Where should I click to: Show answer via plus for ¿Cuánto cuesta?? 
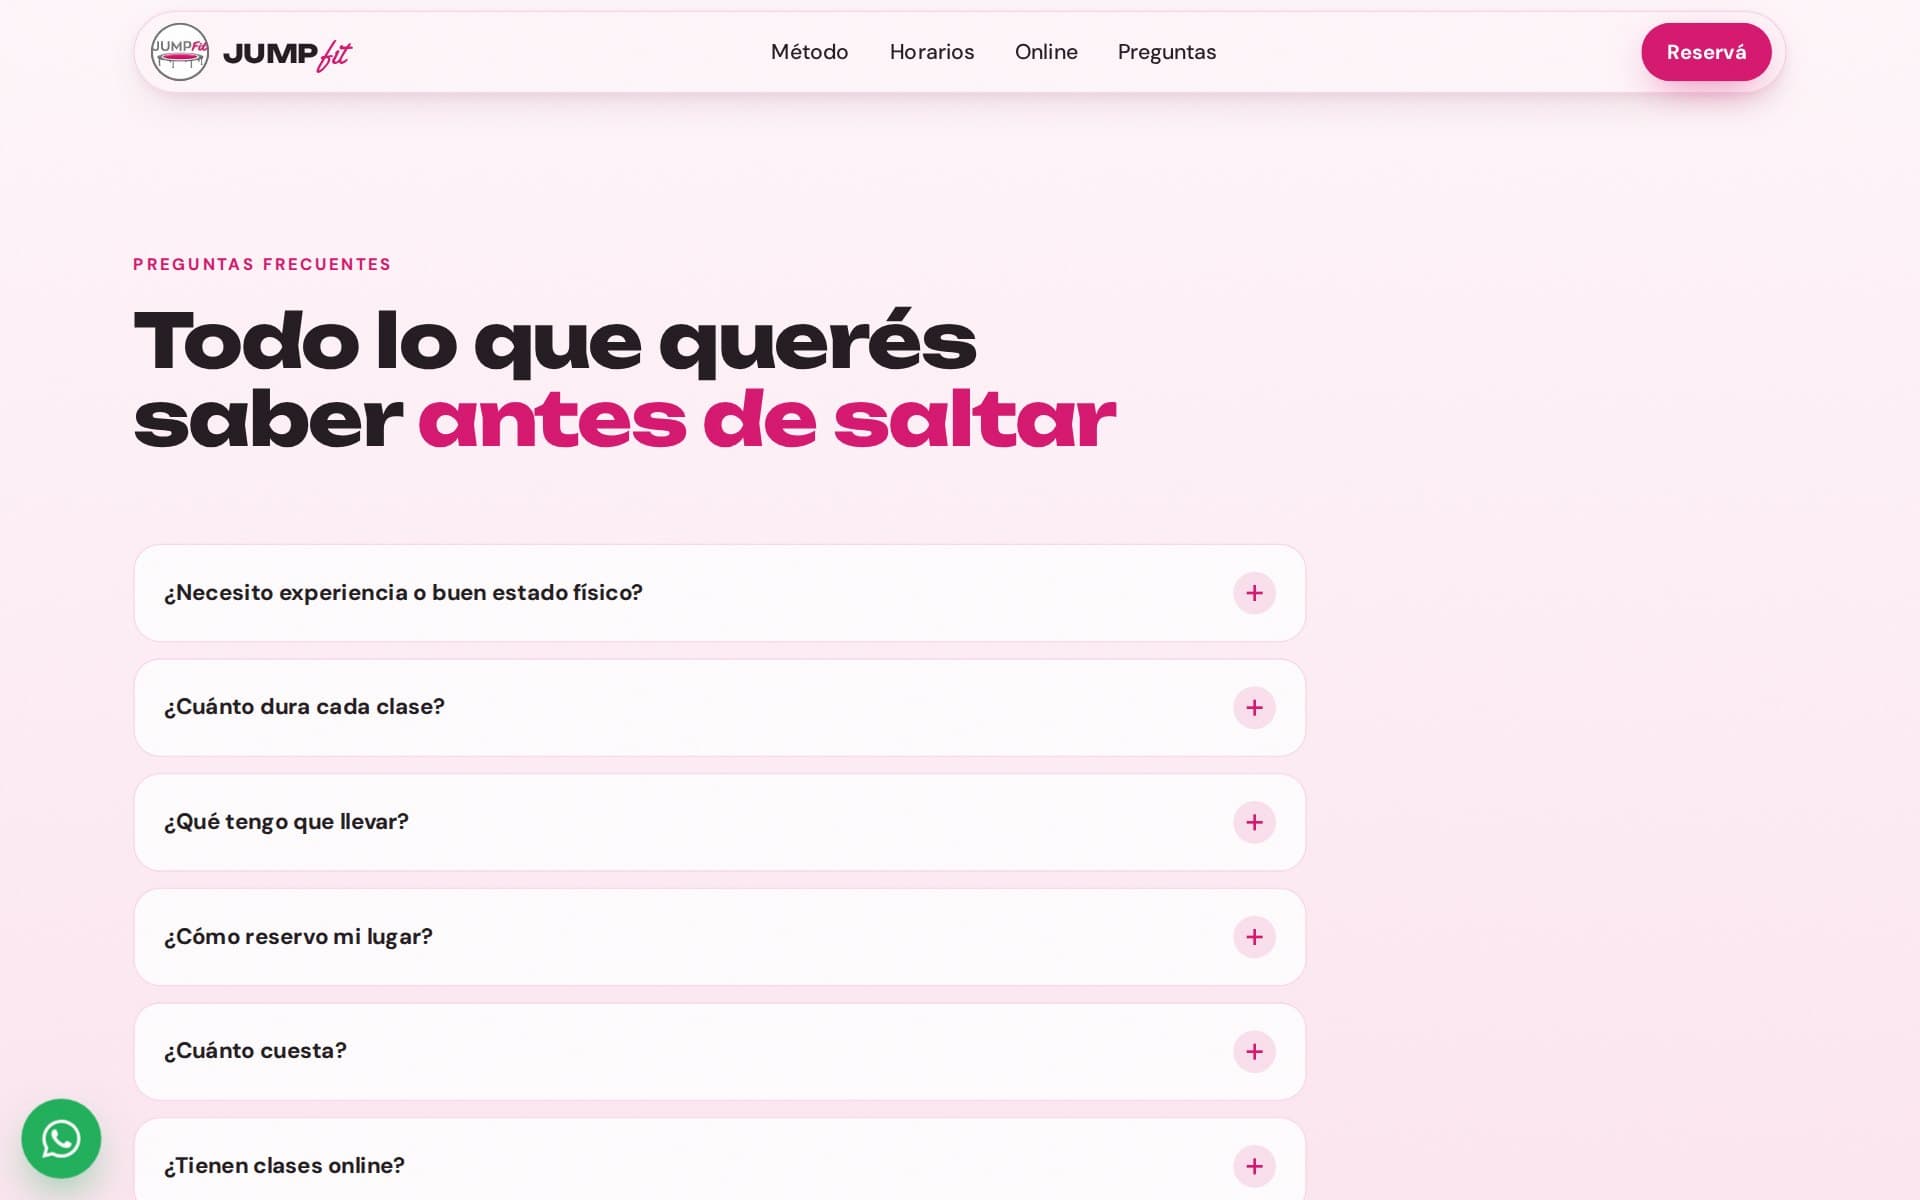pyautogui.click(x=1254, y=1051)
